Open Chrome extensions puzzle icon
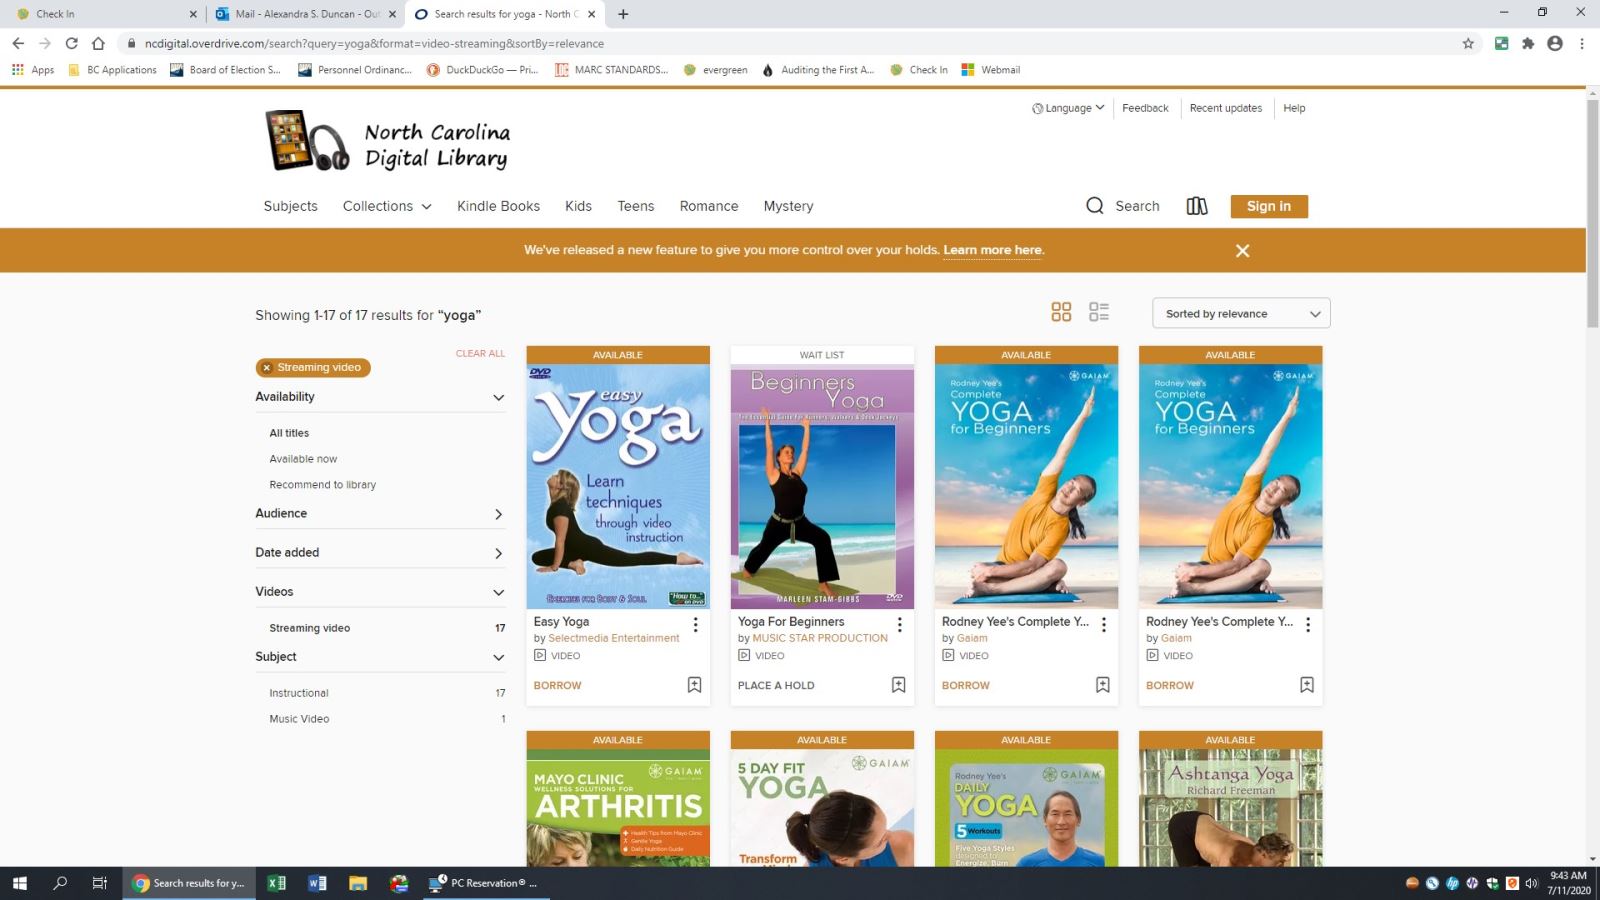This screenshot has width=1600, height=900. pos(1528,43)
